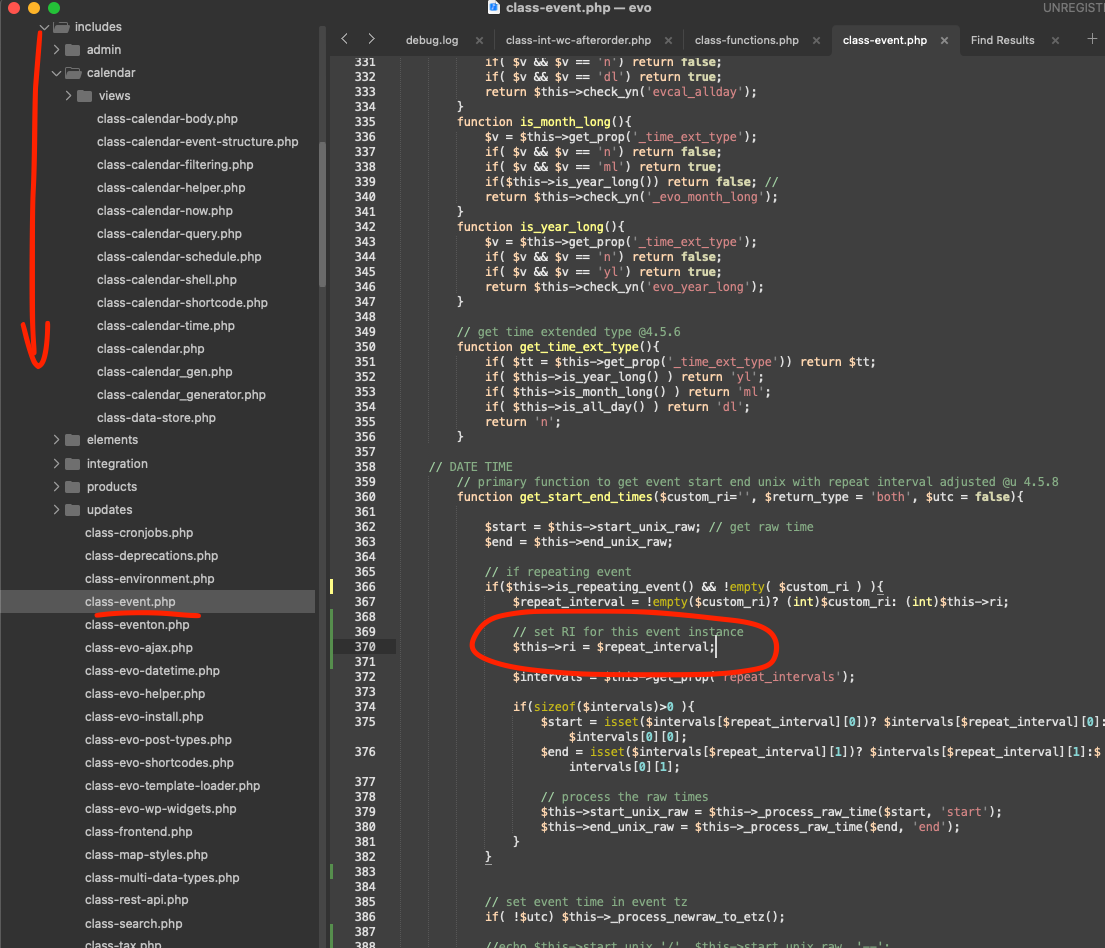Open class-environment.php file

149,579
